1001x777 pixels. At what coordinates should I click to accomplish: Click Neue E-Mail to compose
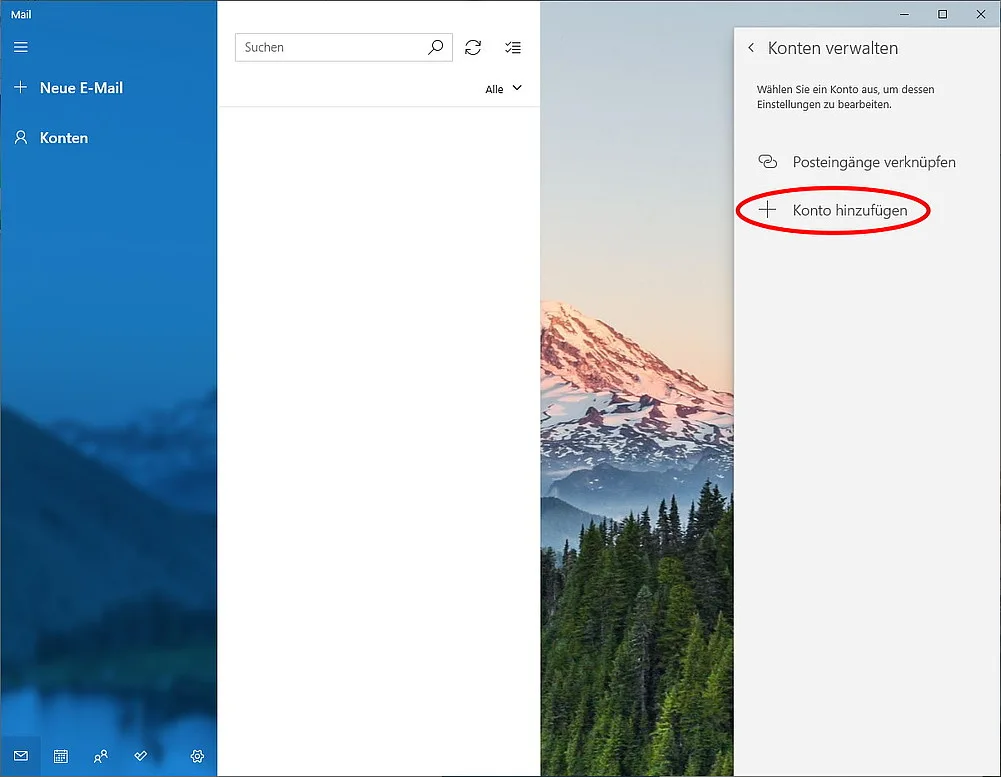click(80, 88)
